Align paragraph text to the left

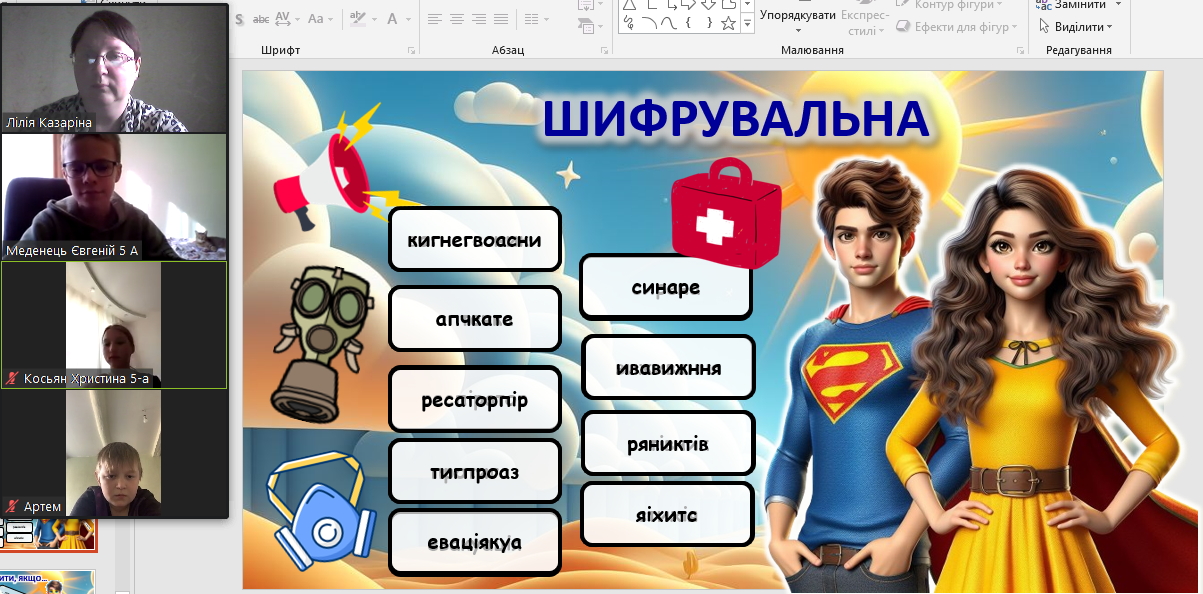point(434,18)
